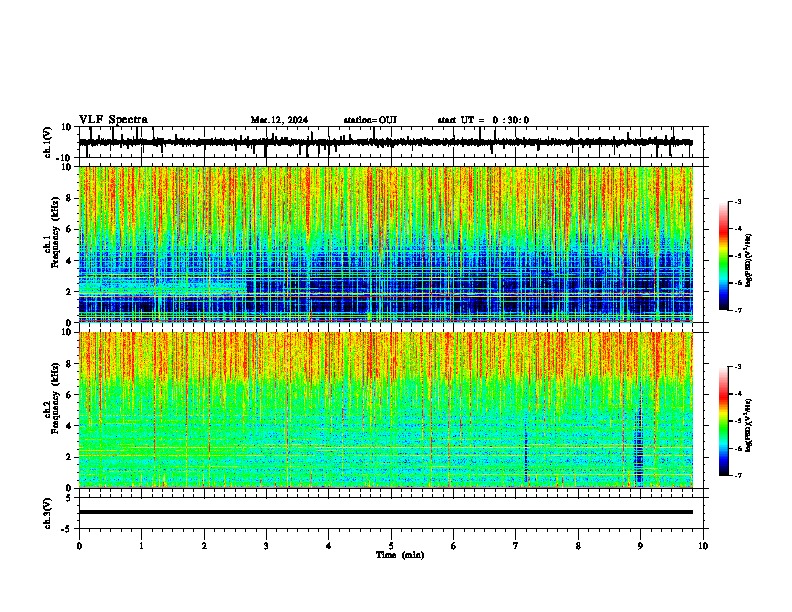Click the time axis tick label "4"

coord(329,546)
